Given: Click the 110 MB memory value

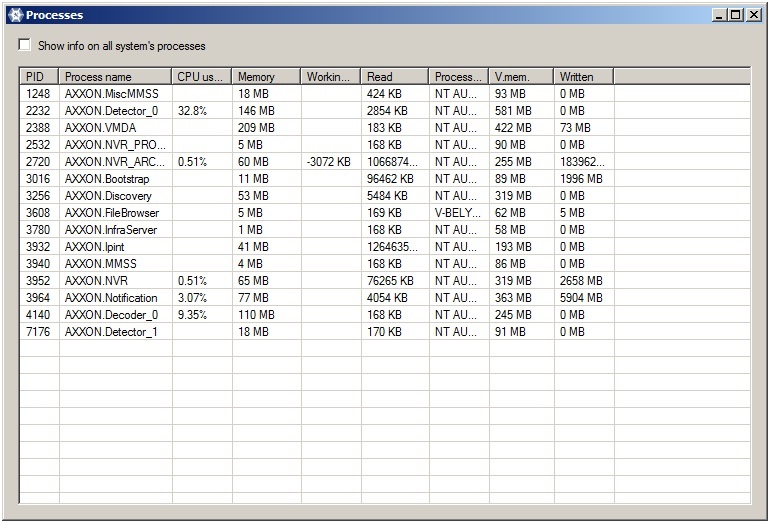Looking at the screenshot, I should tap(256, 315).
